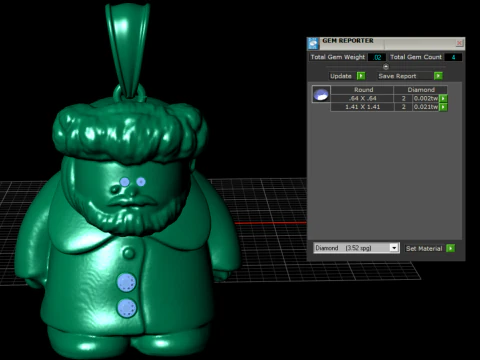This screenshot has width=480, height=360.
Task: Click the quantity 2 in the 1.41 row
Action: click(x=403, y=107)
